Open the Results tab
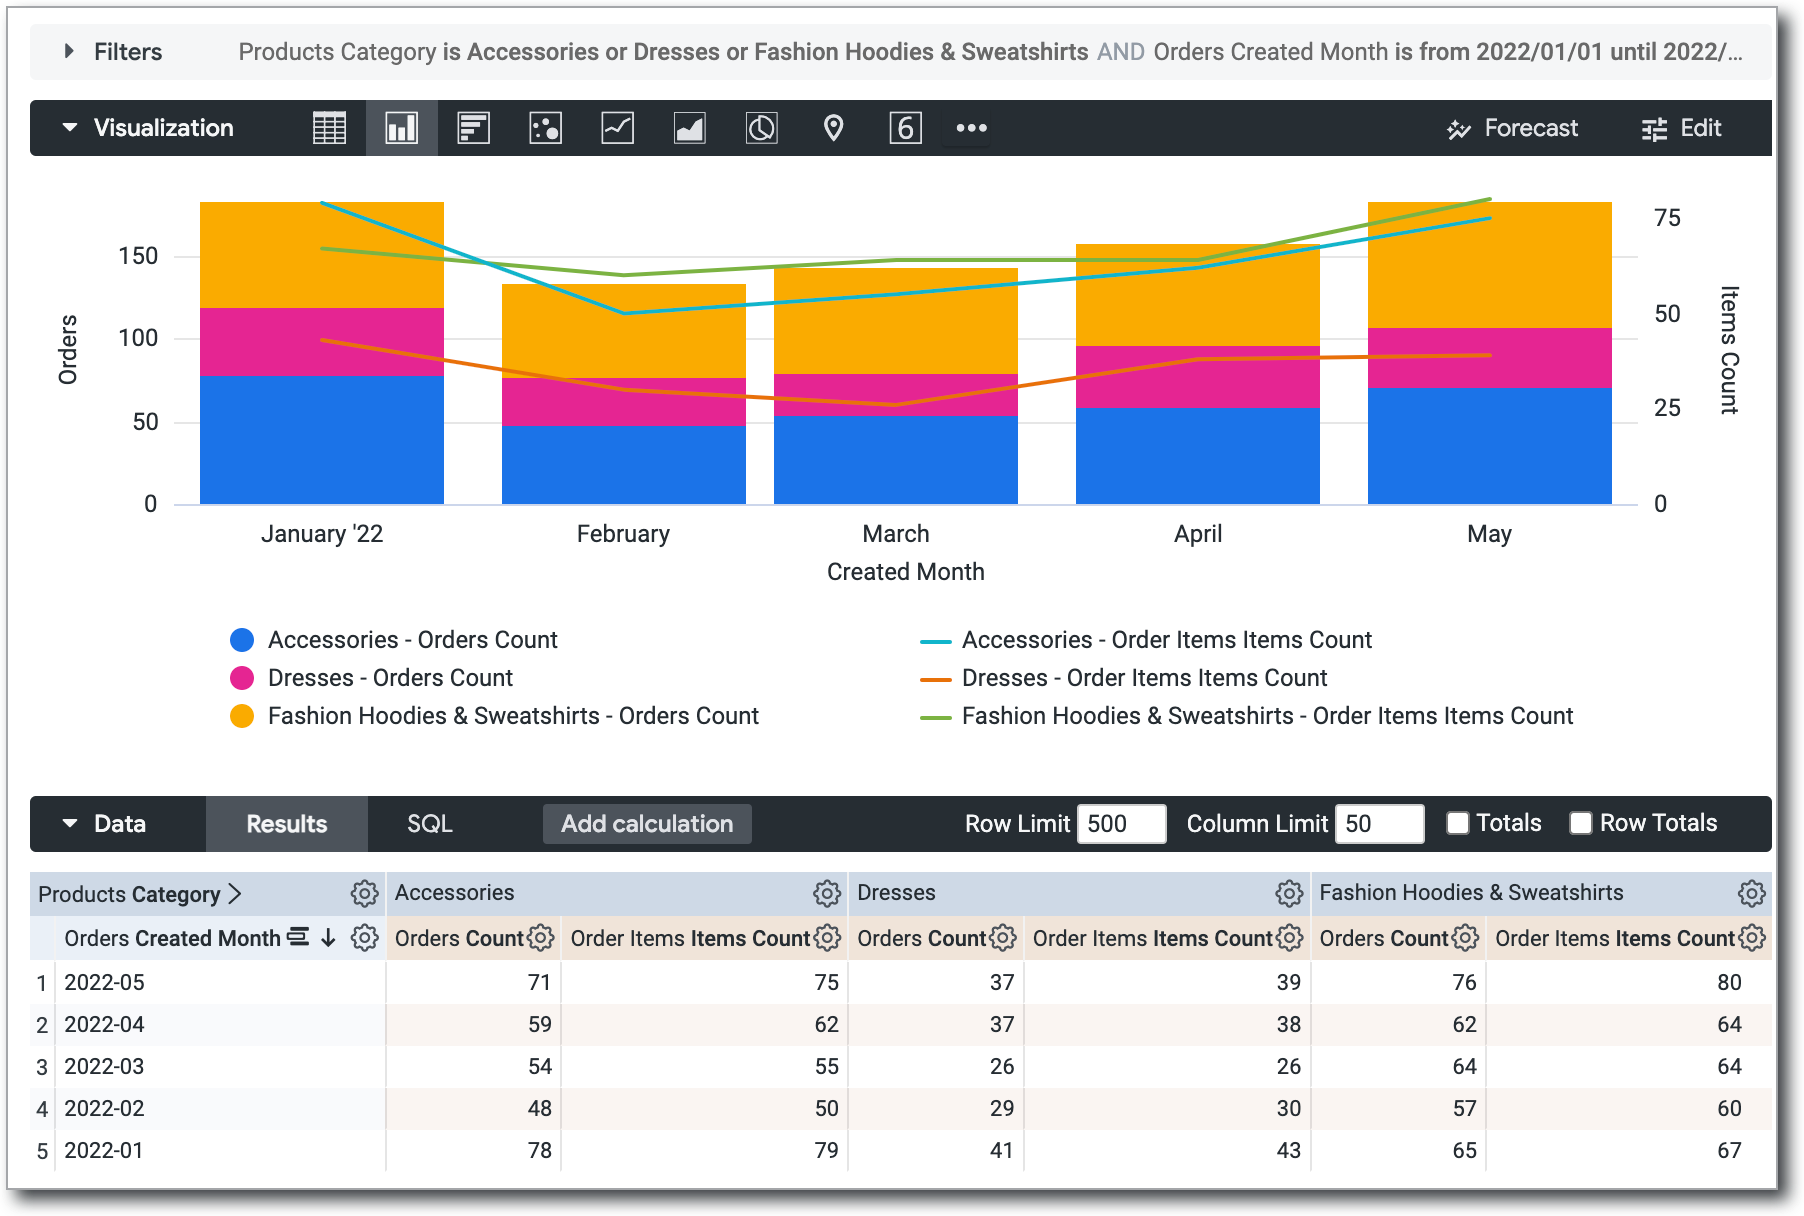The width and height of the screenshot is (1804, 1216). tap(287, 824)
